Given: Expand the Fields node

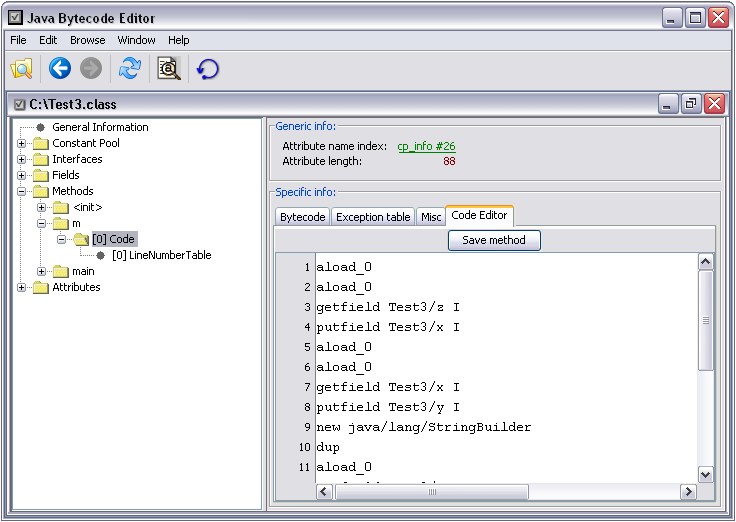Looking at the screenshot, I should pos(21,175).
